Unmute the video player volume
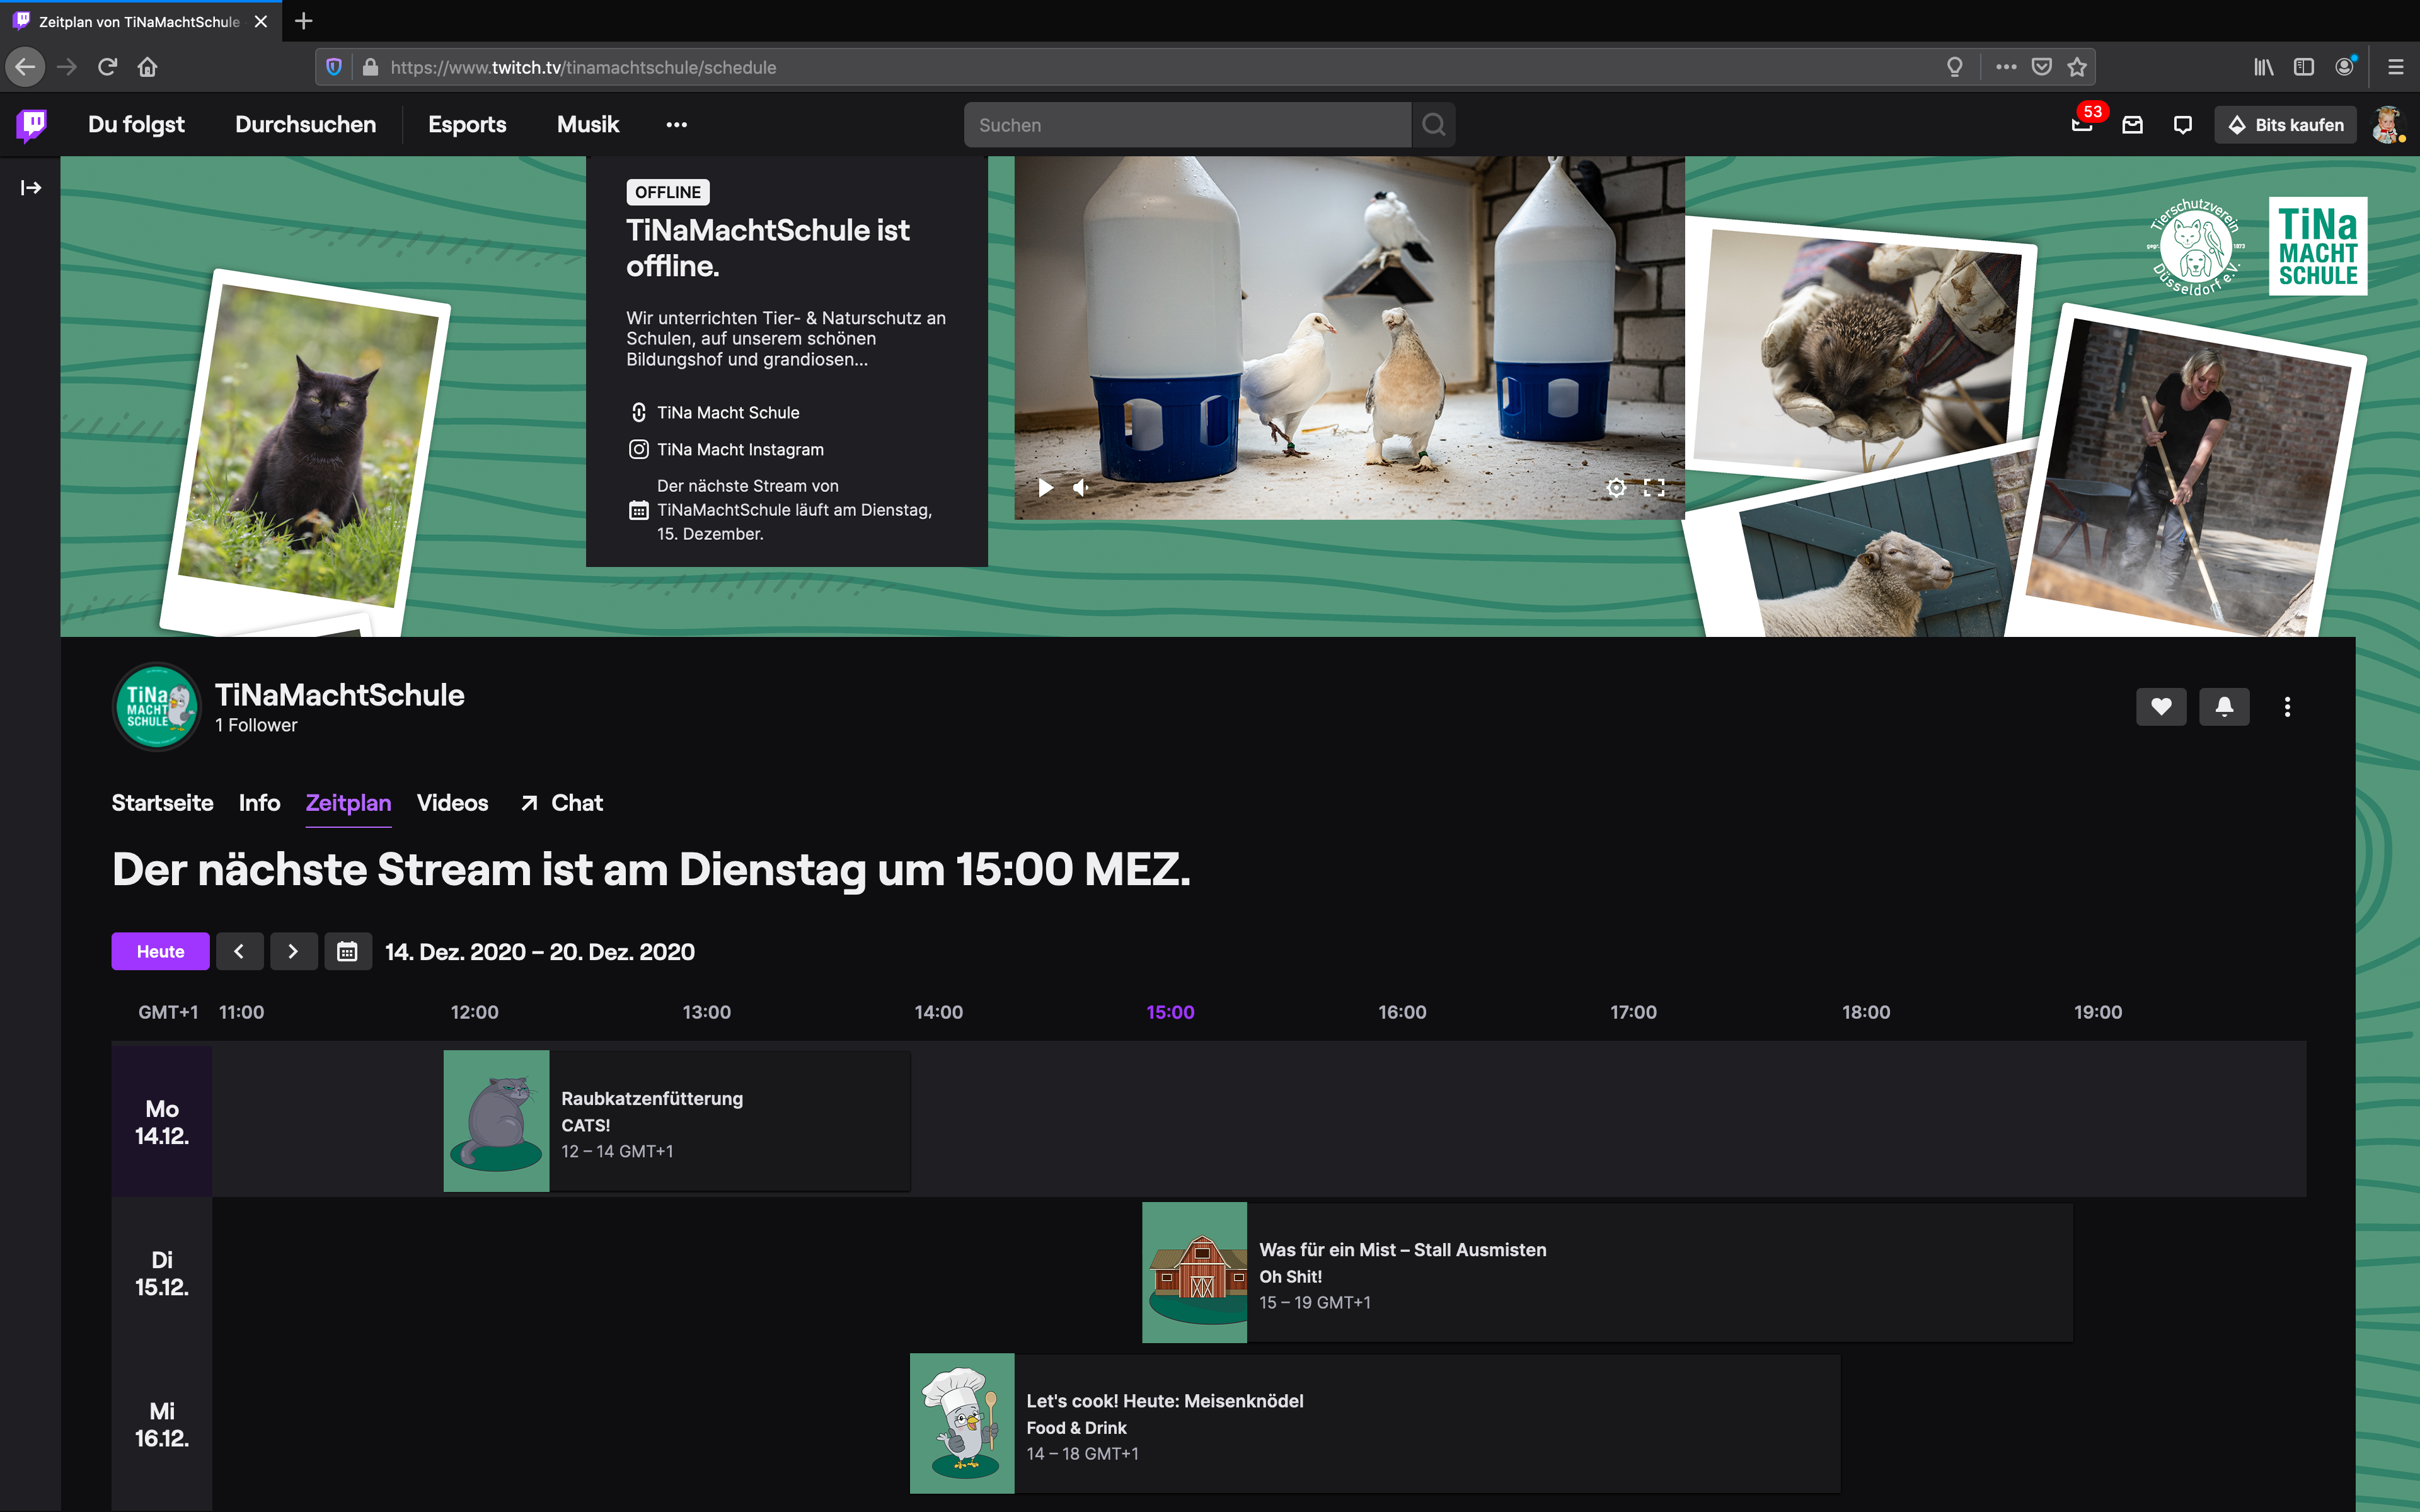The image size is (2420, 1512). click(1081, 488)
